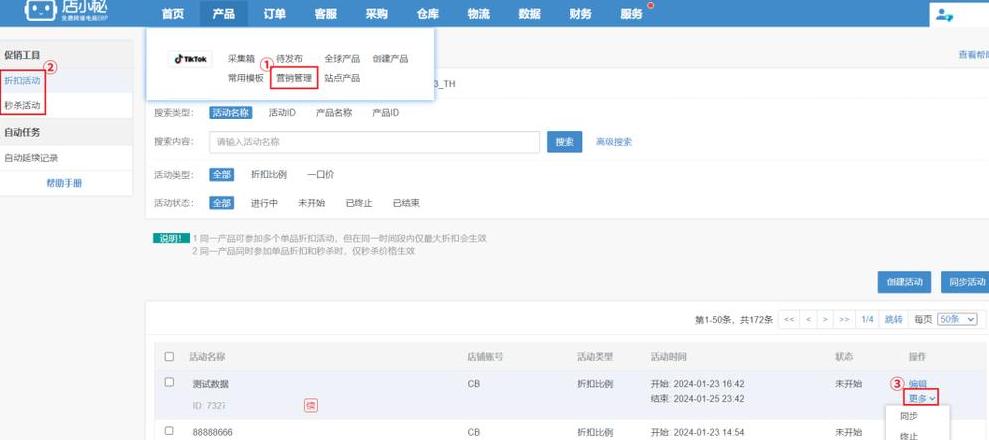Screen dimensions: 989x440
Task: Set search type to 活动名称
Action: tap(231, 113)
